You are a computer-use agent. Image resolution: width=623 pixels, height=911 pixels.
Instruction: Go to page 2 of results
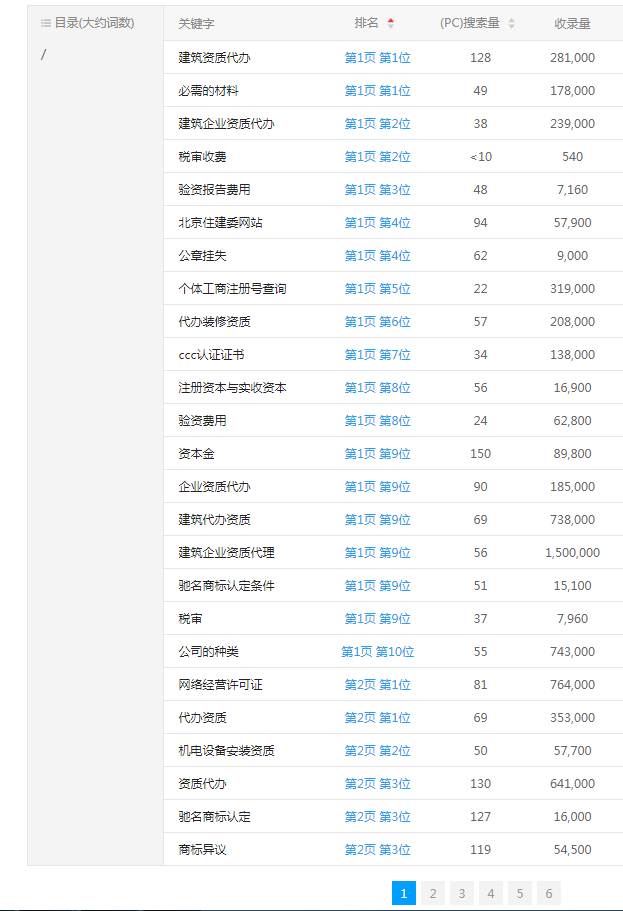[x=432, y=893]
